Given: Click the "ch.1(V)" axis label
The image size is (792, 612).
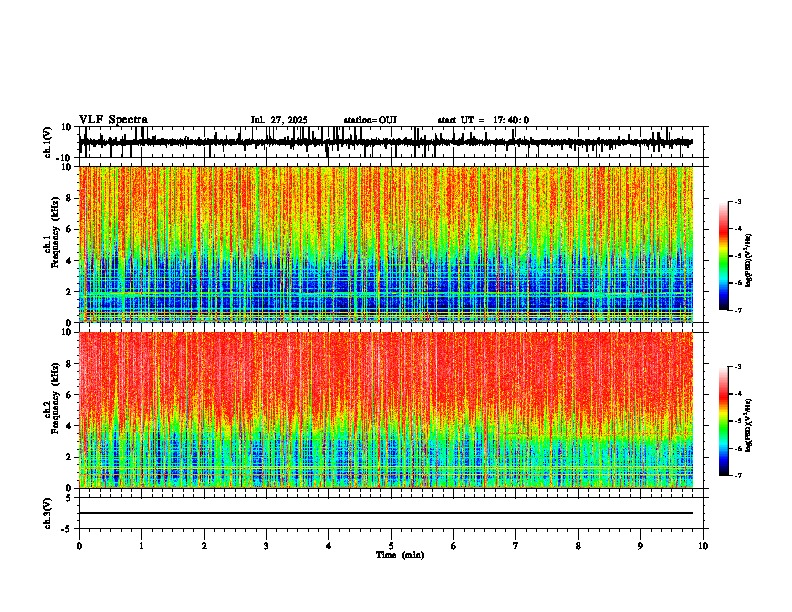Looking at the screenshot, I should tap(48, 142).
